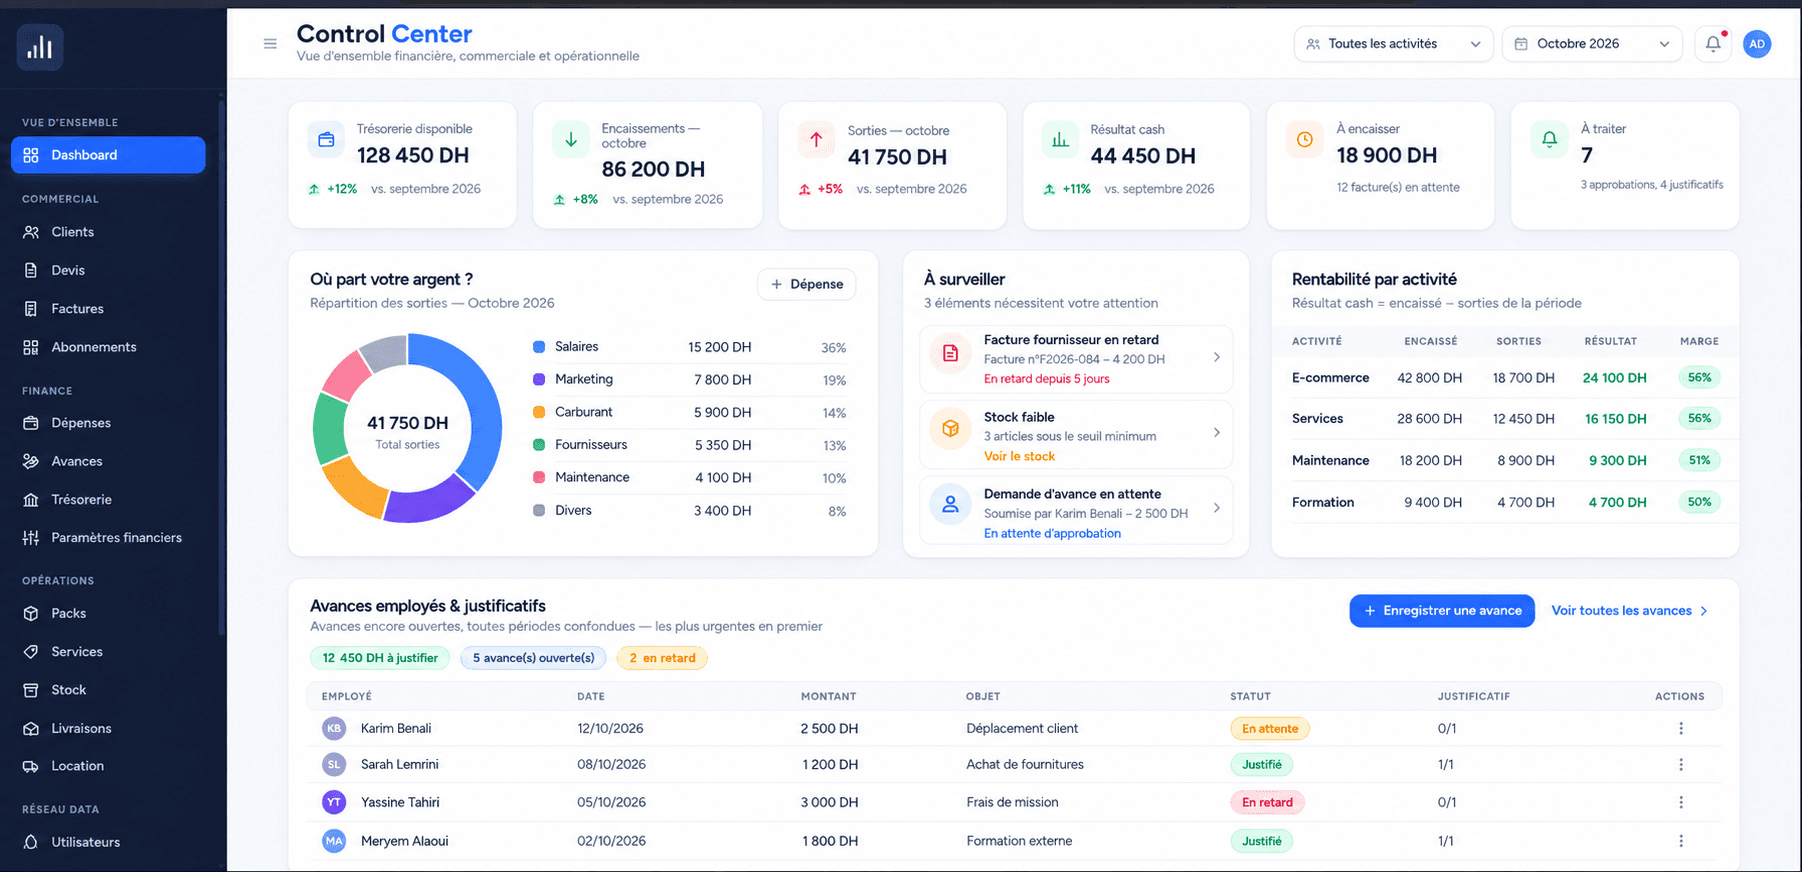
Task: Expand the Demande d'avance en attente chevron
Action: 1216,508
